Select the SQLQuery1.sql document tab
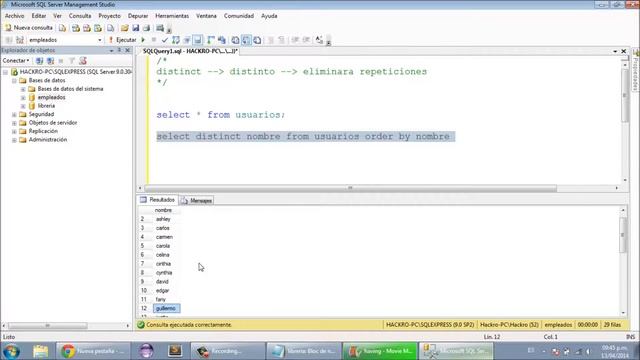The width and height of the screenshot is (640, 360). [190, 51]
